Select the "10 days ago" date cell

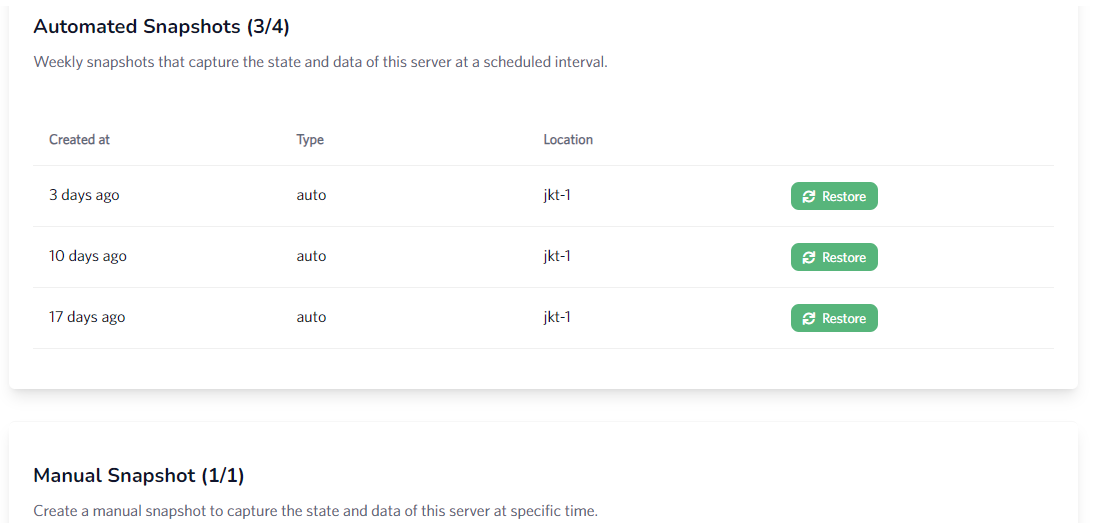(x=87, y=256)
